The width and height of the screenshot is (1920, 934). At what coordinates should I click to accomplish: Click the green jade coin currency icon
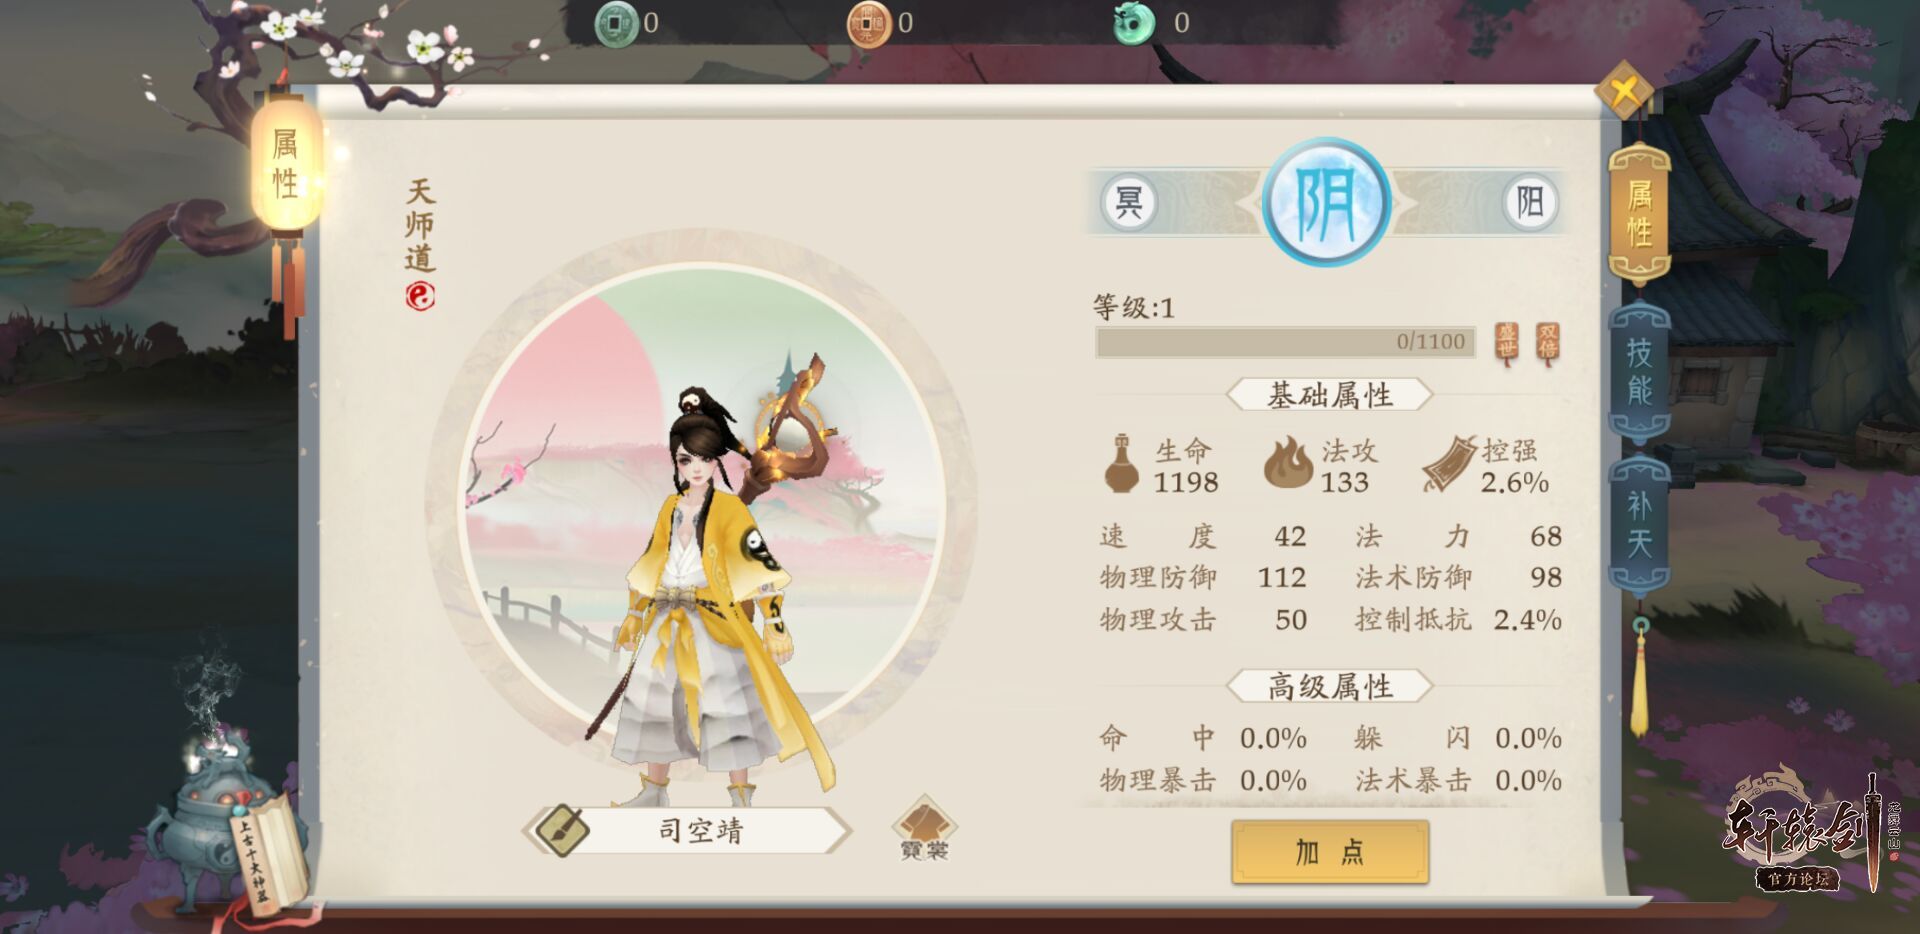click(x=616, y=23)
